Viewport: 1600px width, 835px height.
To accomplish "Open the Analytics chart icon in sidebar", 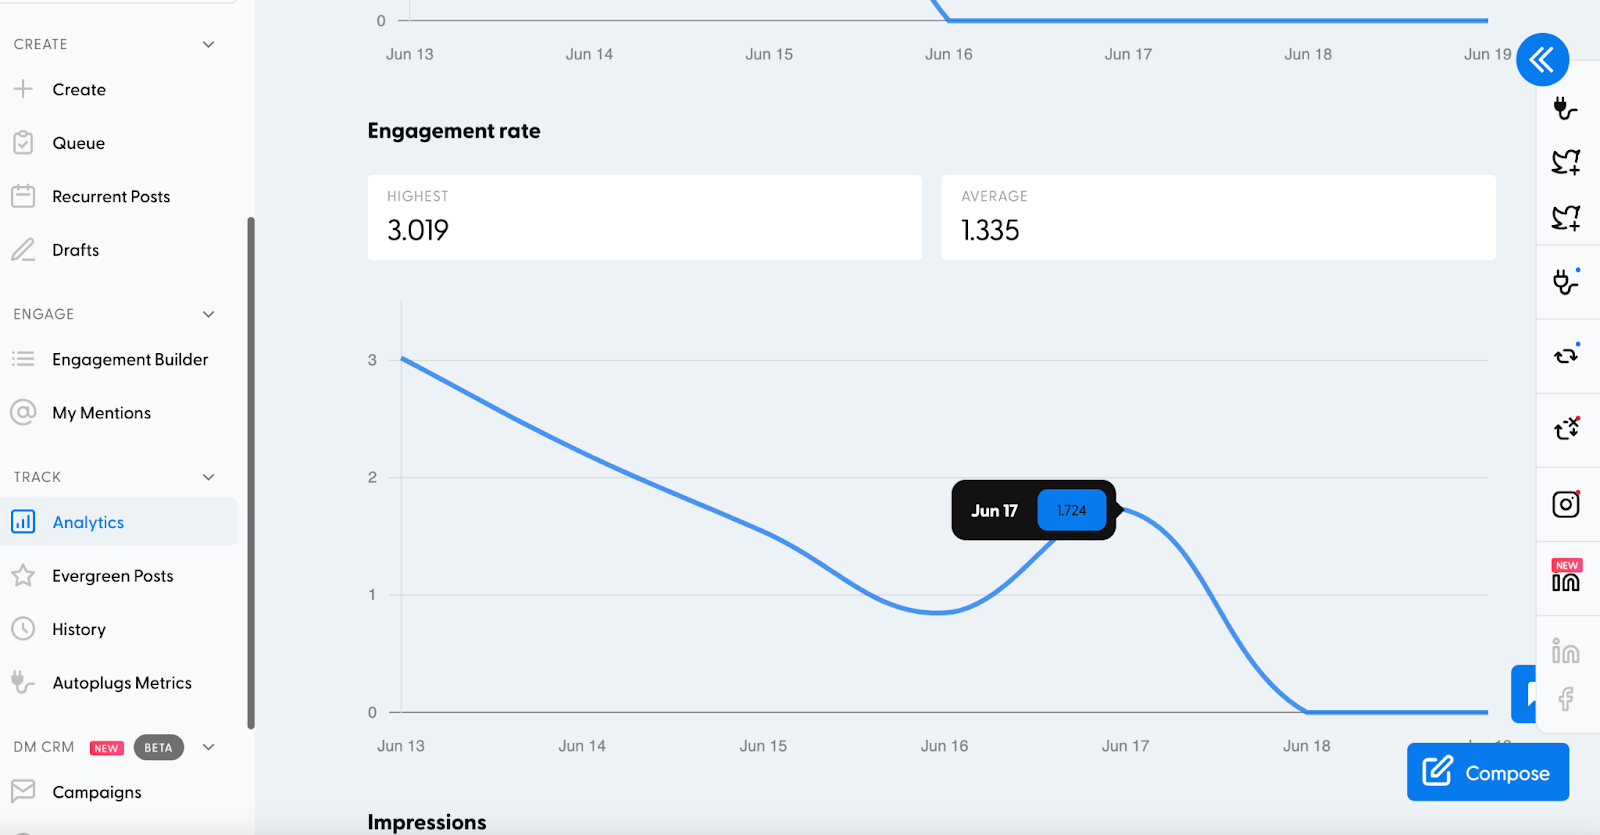I will click(x=23, y=522).
